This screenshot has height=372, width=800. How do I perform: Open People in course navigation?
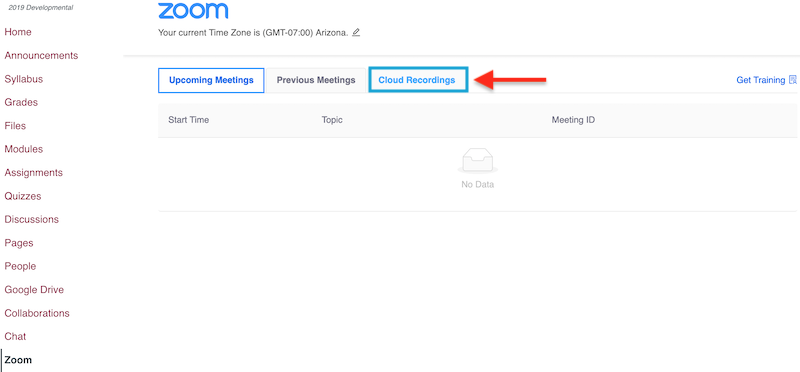click(x=20, y=266)
